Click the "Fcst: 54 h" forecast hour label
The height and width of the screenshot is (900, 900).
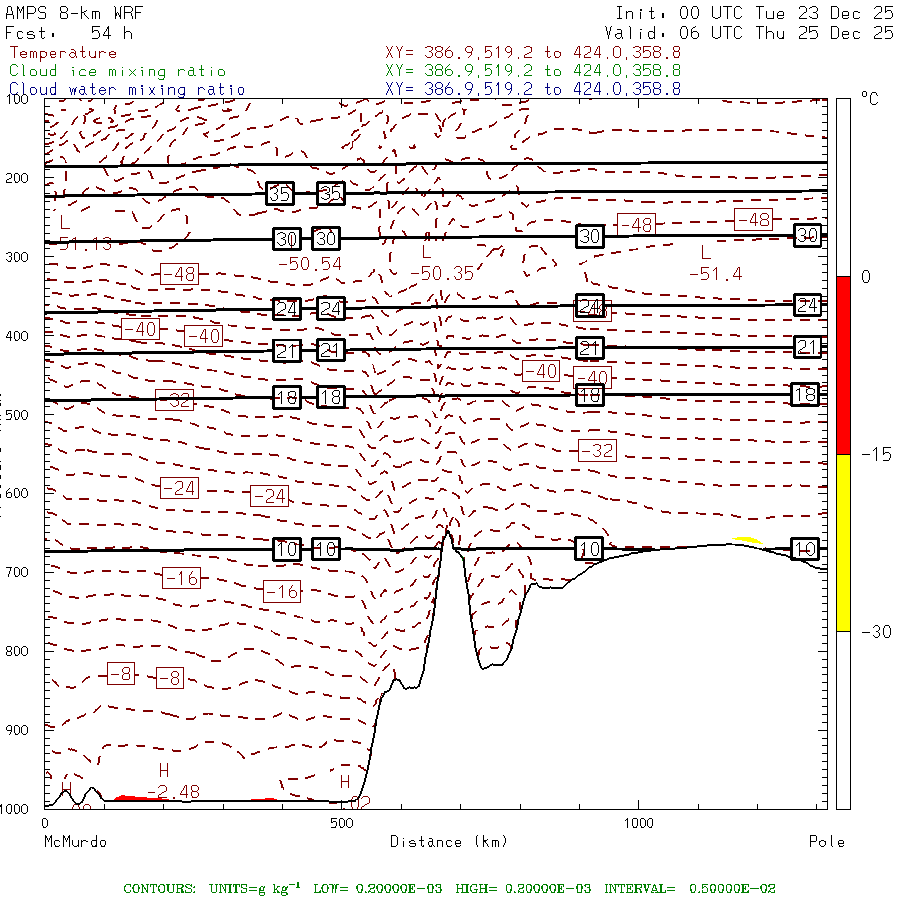[x=69, y=33]
